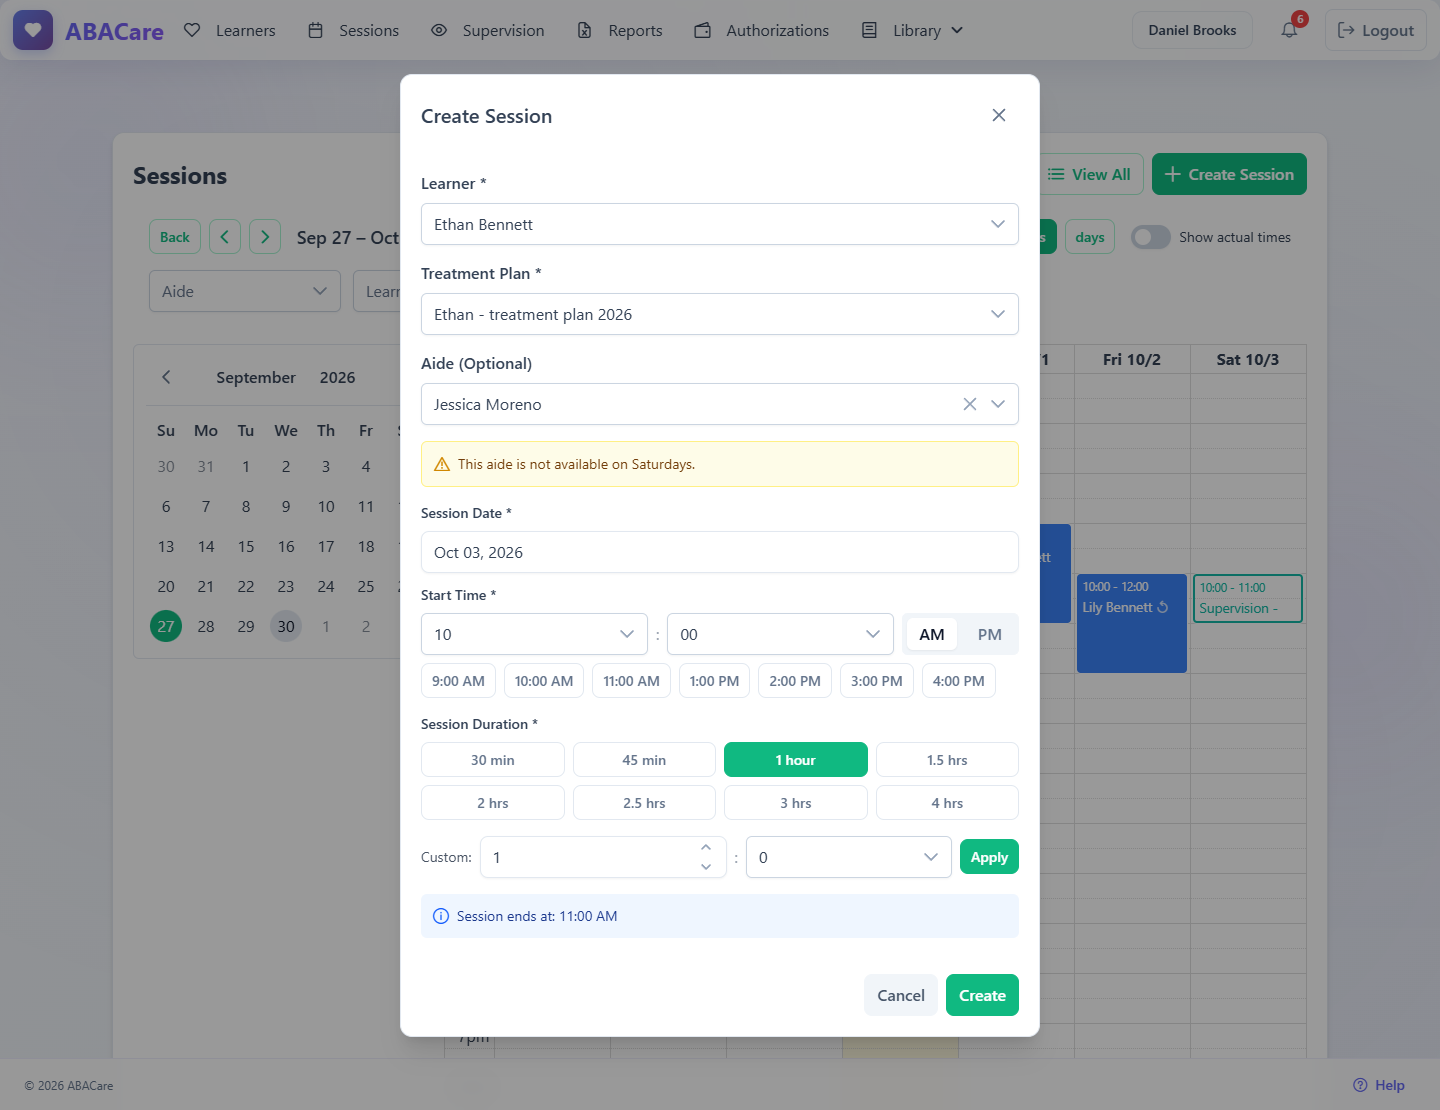Select PM for the start time
Viewport: 1440px width, 1110px height.
pos(989,634)
